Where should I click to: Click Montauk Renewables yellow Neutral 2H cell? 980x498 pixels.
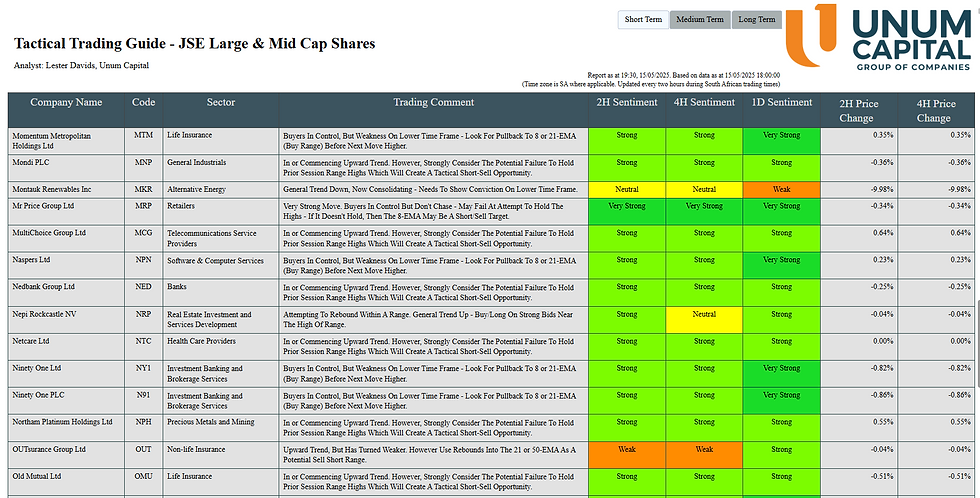coord(627,190)
